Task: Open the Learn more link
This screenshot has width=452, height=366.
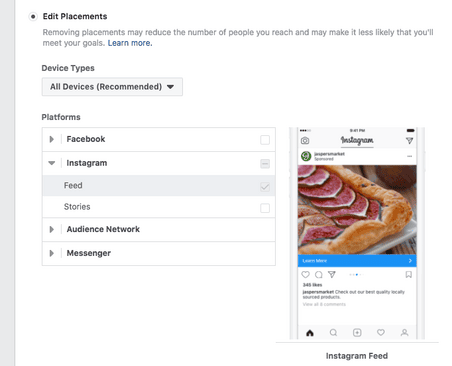Action: (x=130, y=43)
